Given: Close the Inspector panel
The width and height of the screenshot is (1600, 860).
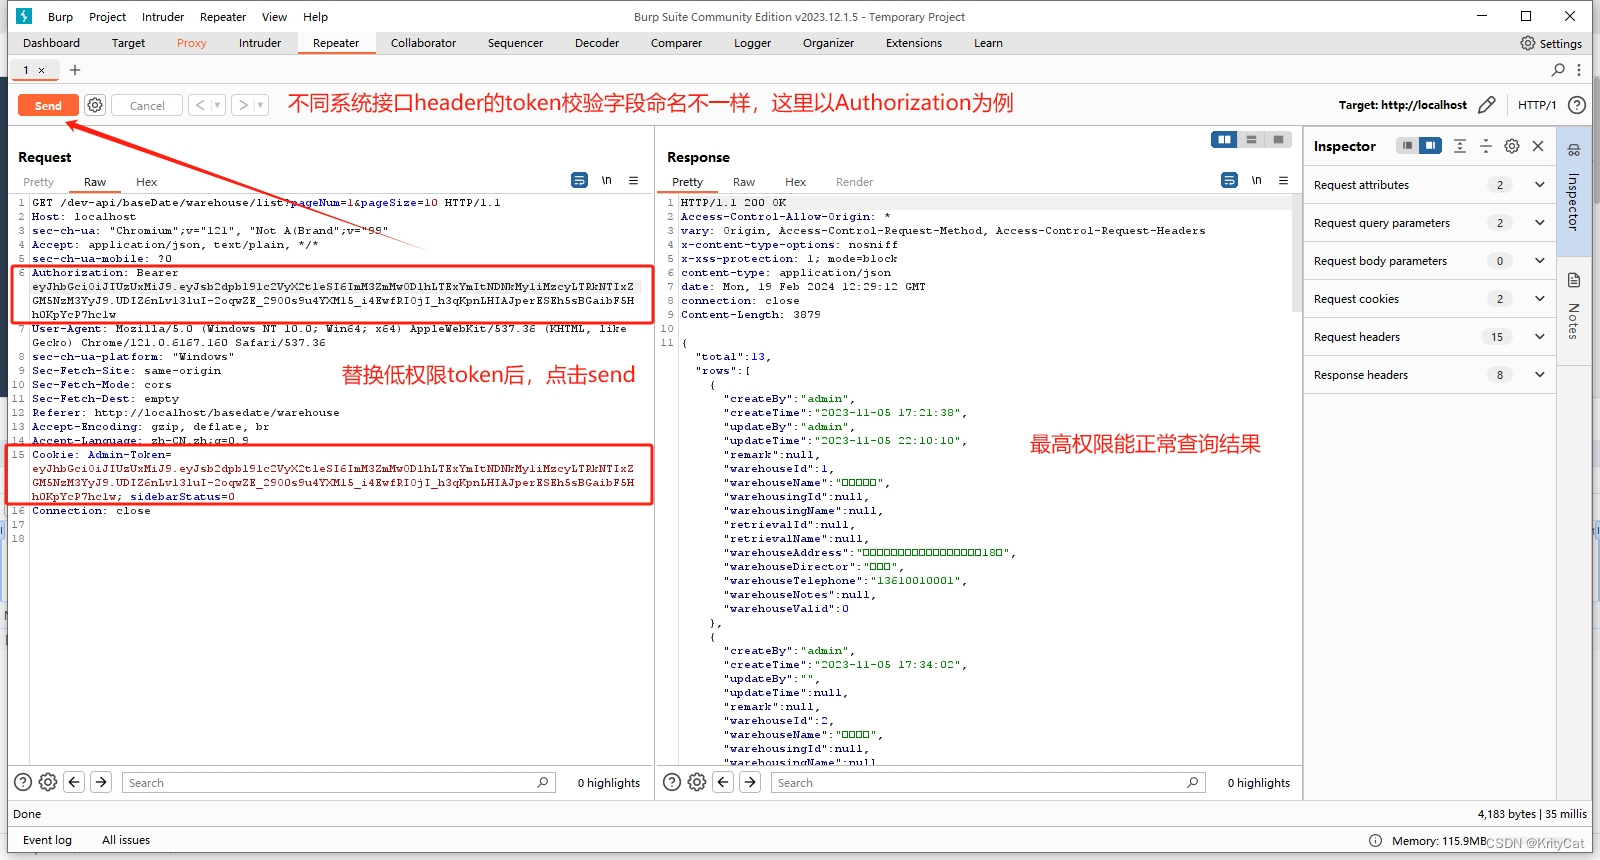Looking at the screenshot, I should [x=1538, y=146].
